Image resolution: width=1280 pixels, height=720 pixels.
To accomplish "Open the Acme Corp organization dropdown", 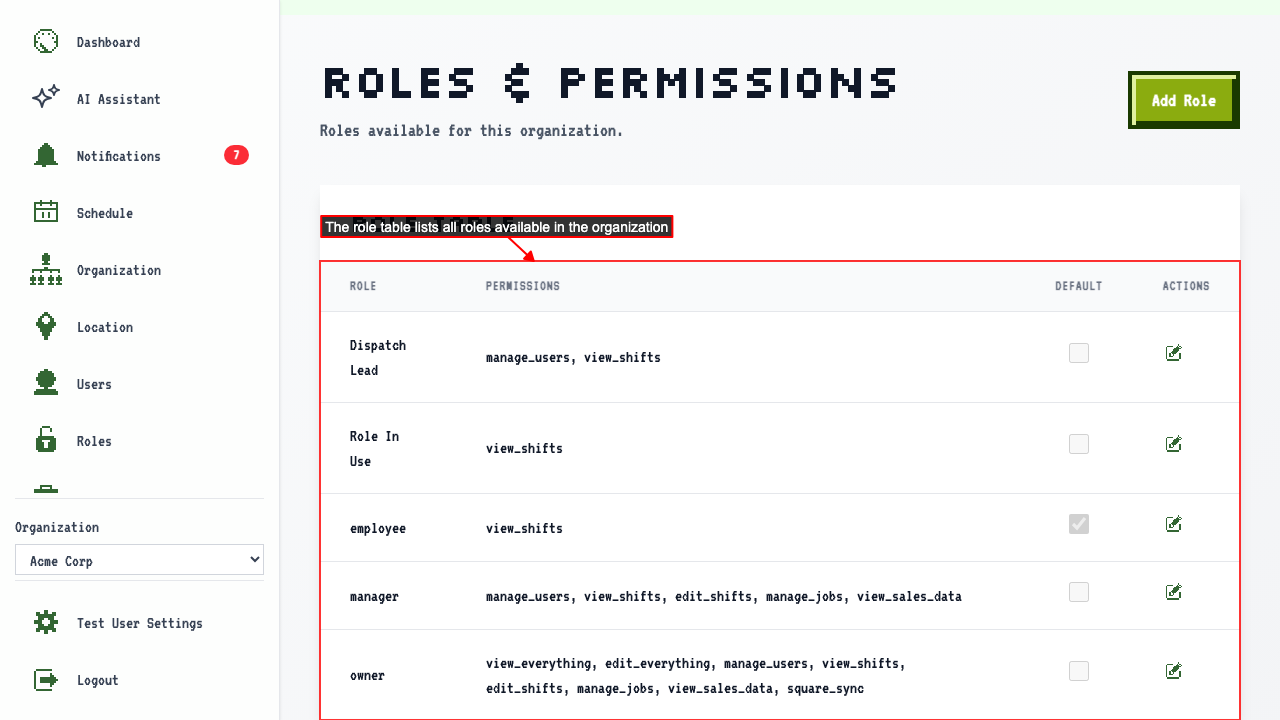I will tap(139, 560).
